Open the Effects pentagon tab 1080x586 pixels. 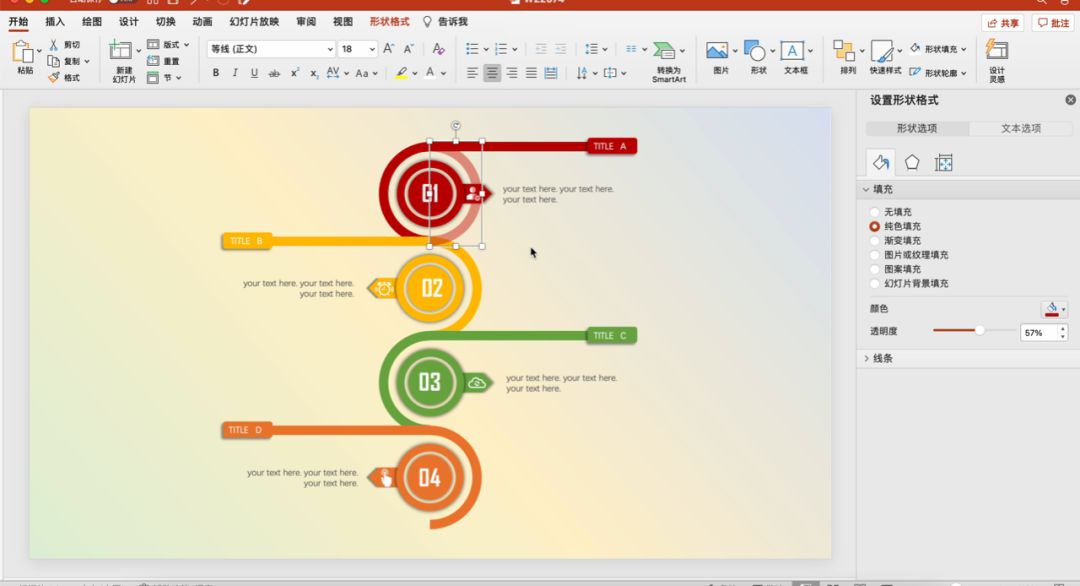912,163
